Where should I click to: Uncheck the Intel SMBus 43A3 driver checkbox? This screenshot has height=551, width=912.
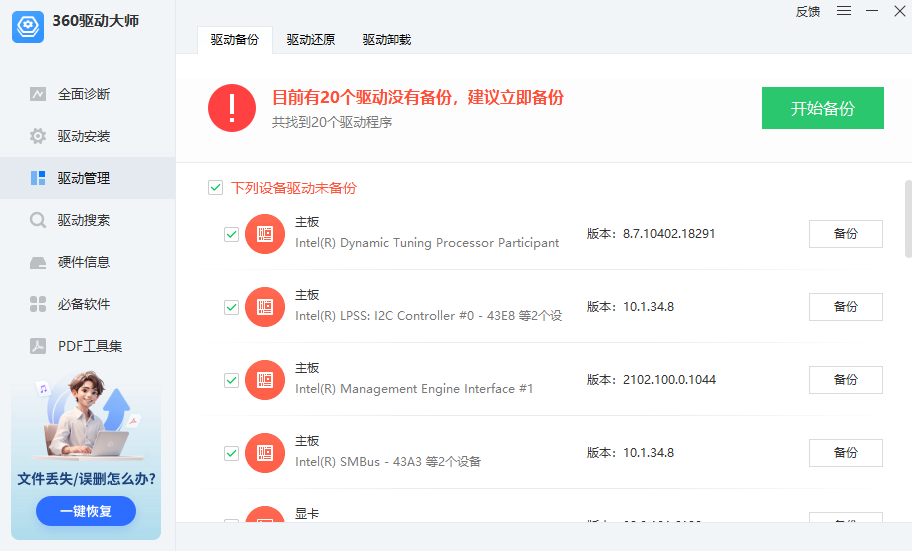pos(231,453)
